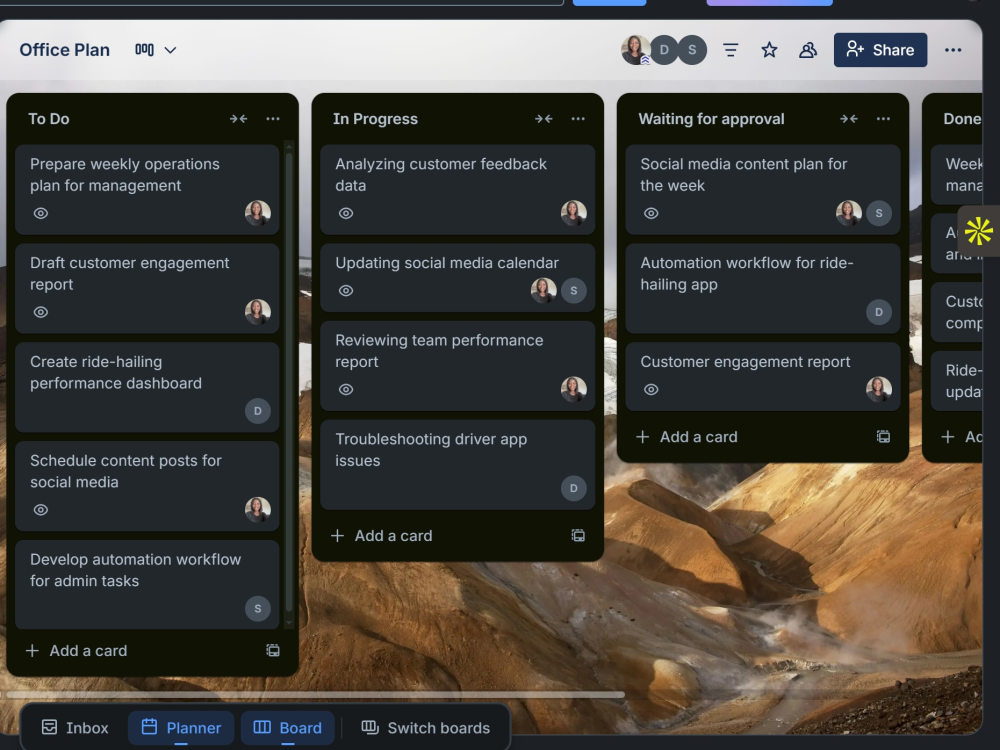Image resolution: width=1000 pixels, height=750 pixels.
Task: Create from template in Waiting for approval
Action: pos(883,437)
